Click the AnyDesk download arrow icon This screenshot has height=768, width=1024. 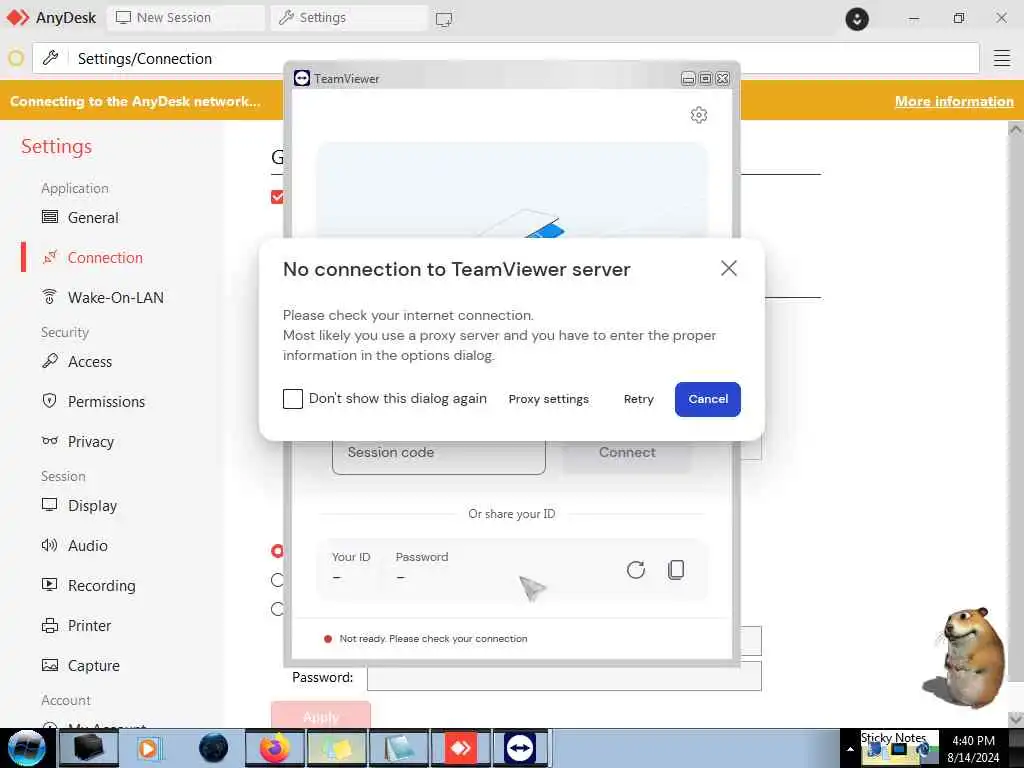857,19
